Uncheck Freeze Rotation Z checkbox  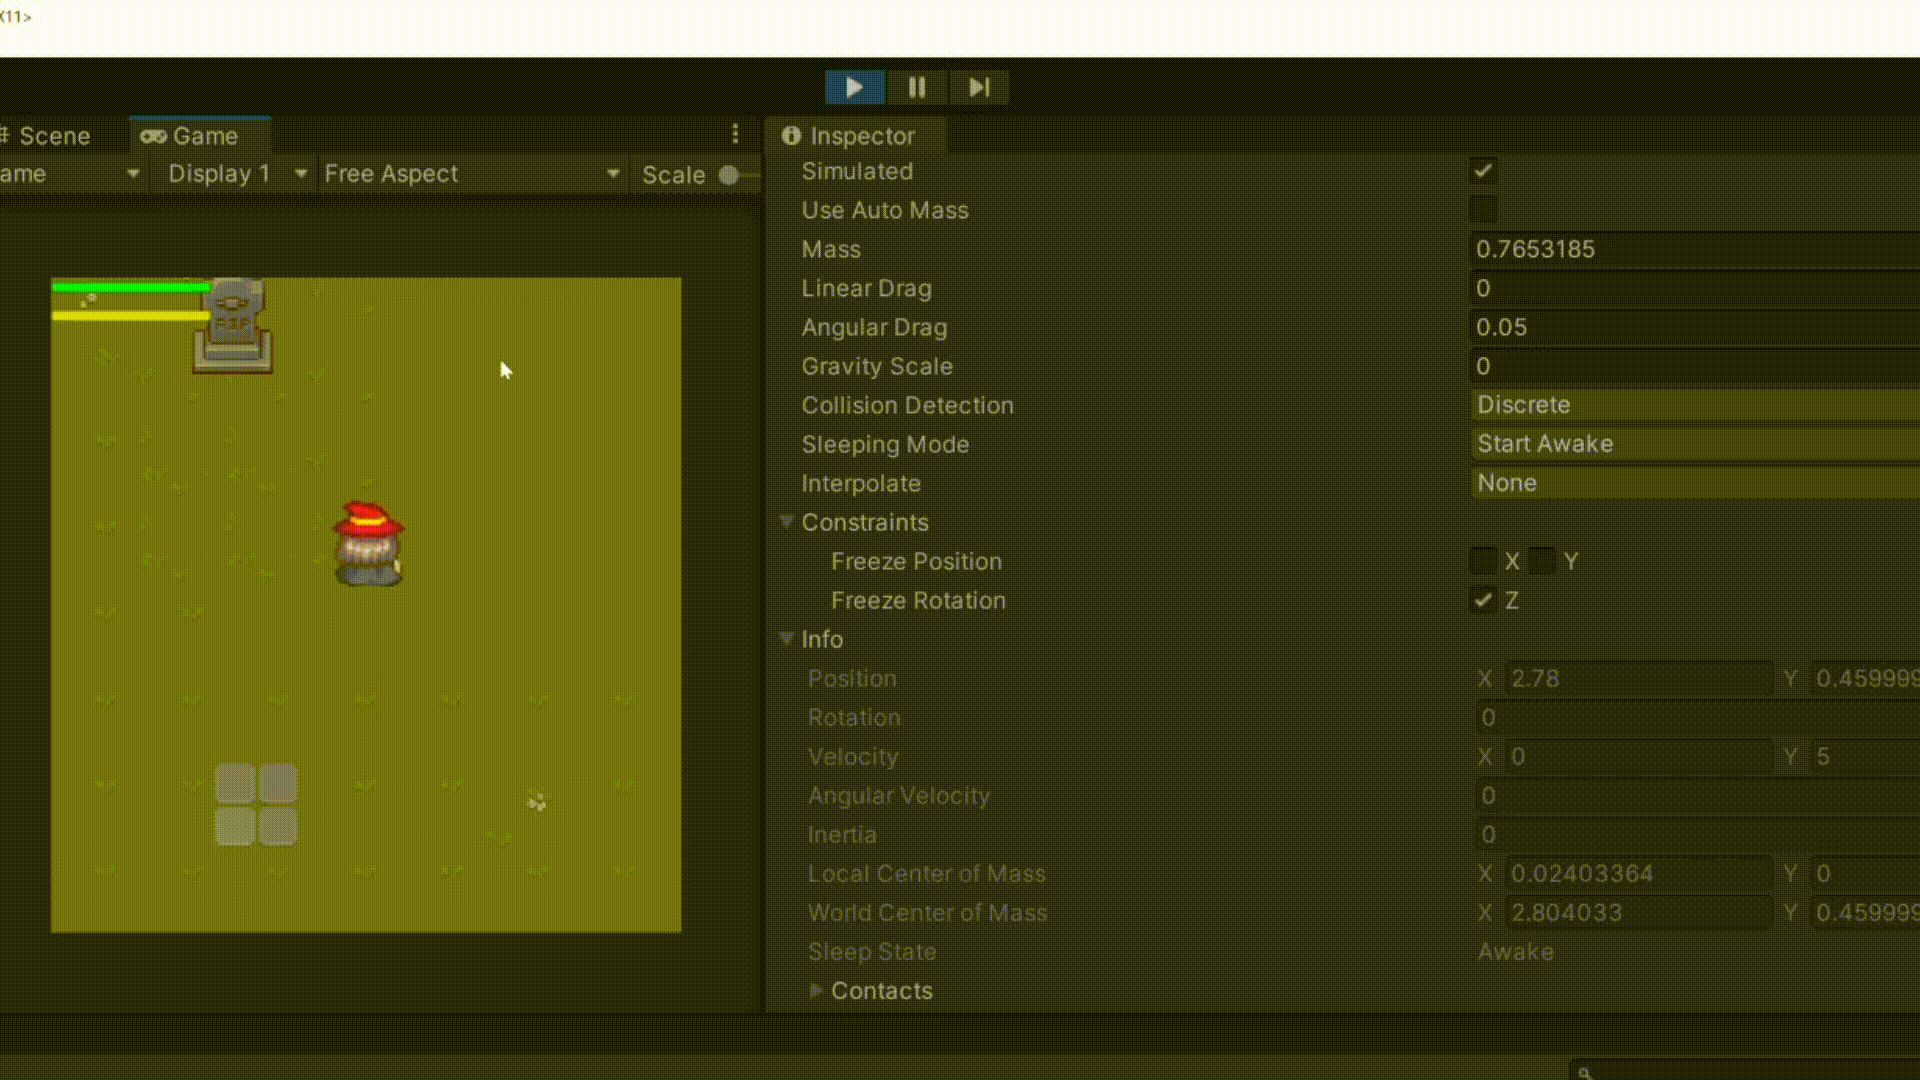point(1483,600)
